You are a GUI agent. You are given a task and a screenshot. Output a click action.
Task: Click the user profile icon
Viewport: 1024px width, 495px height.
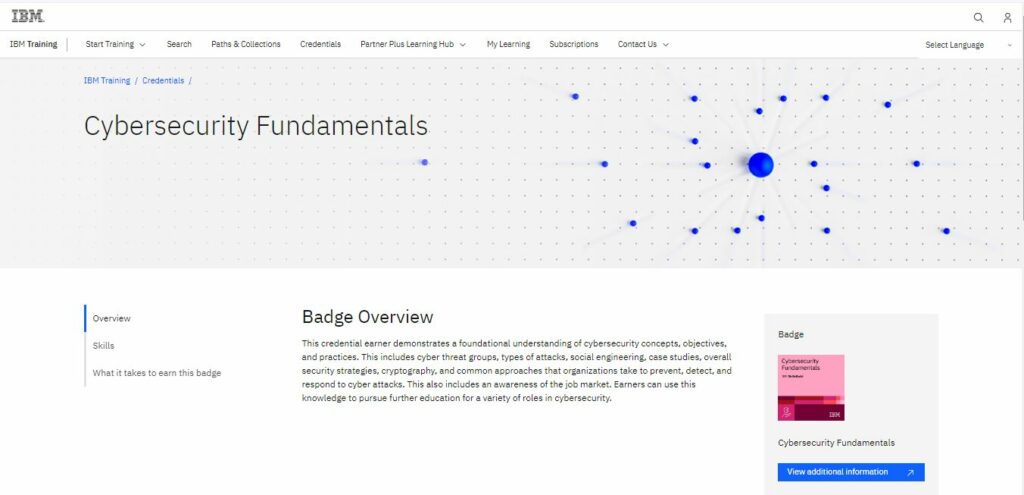tap(1007, 17)
